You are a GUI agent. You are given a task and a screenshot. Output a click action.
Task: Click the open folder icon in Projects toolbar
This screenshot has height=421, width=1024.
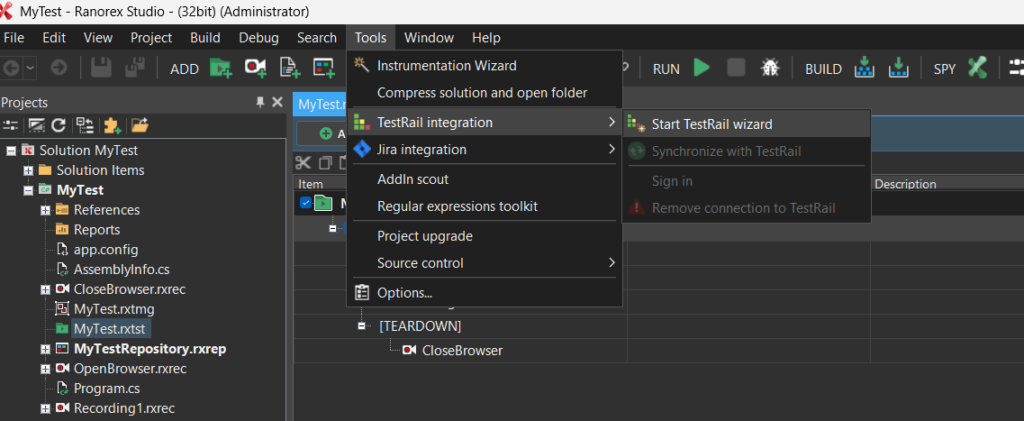140,125
